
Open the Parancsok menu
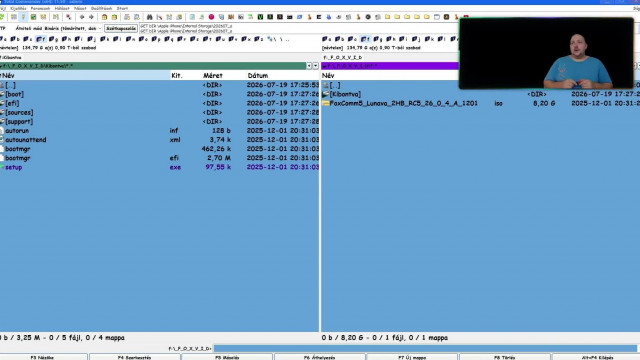40,8
